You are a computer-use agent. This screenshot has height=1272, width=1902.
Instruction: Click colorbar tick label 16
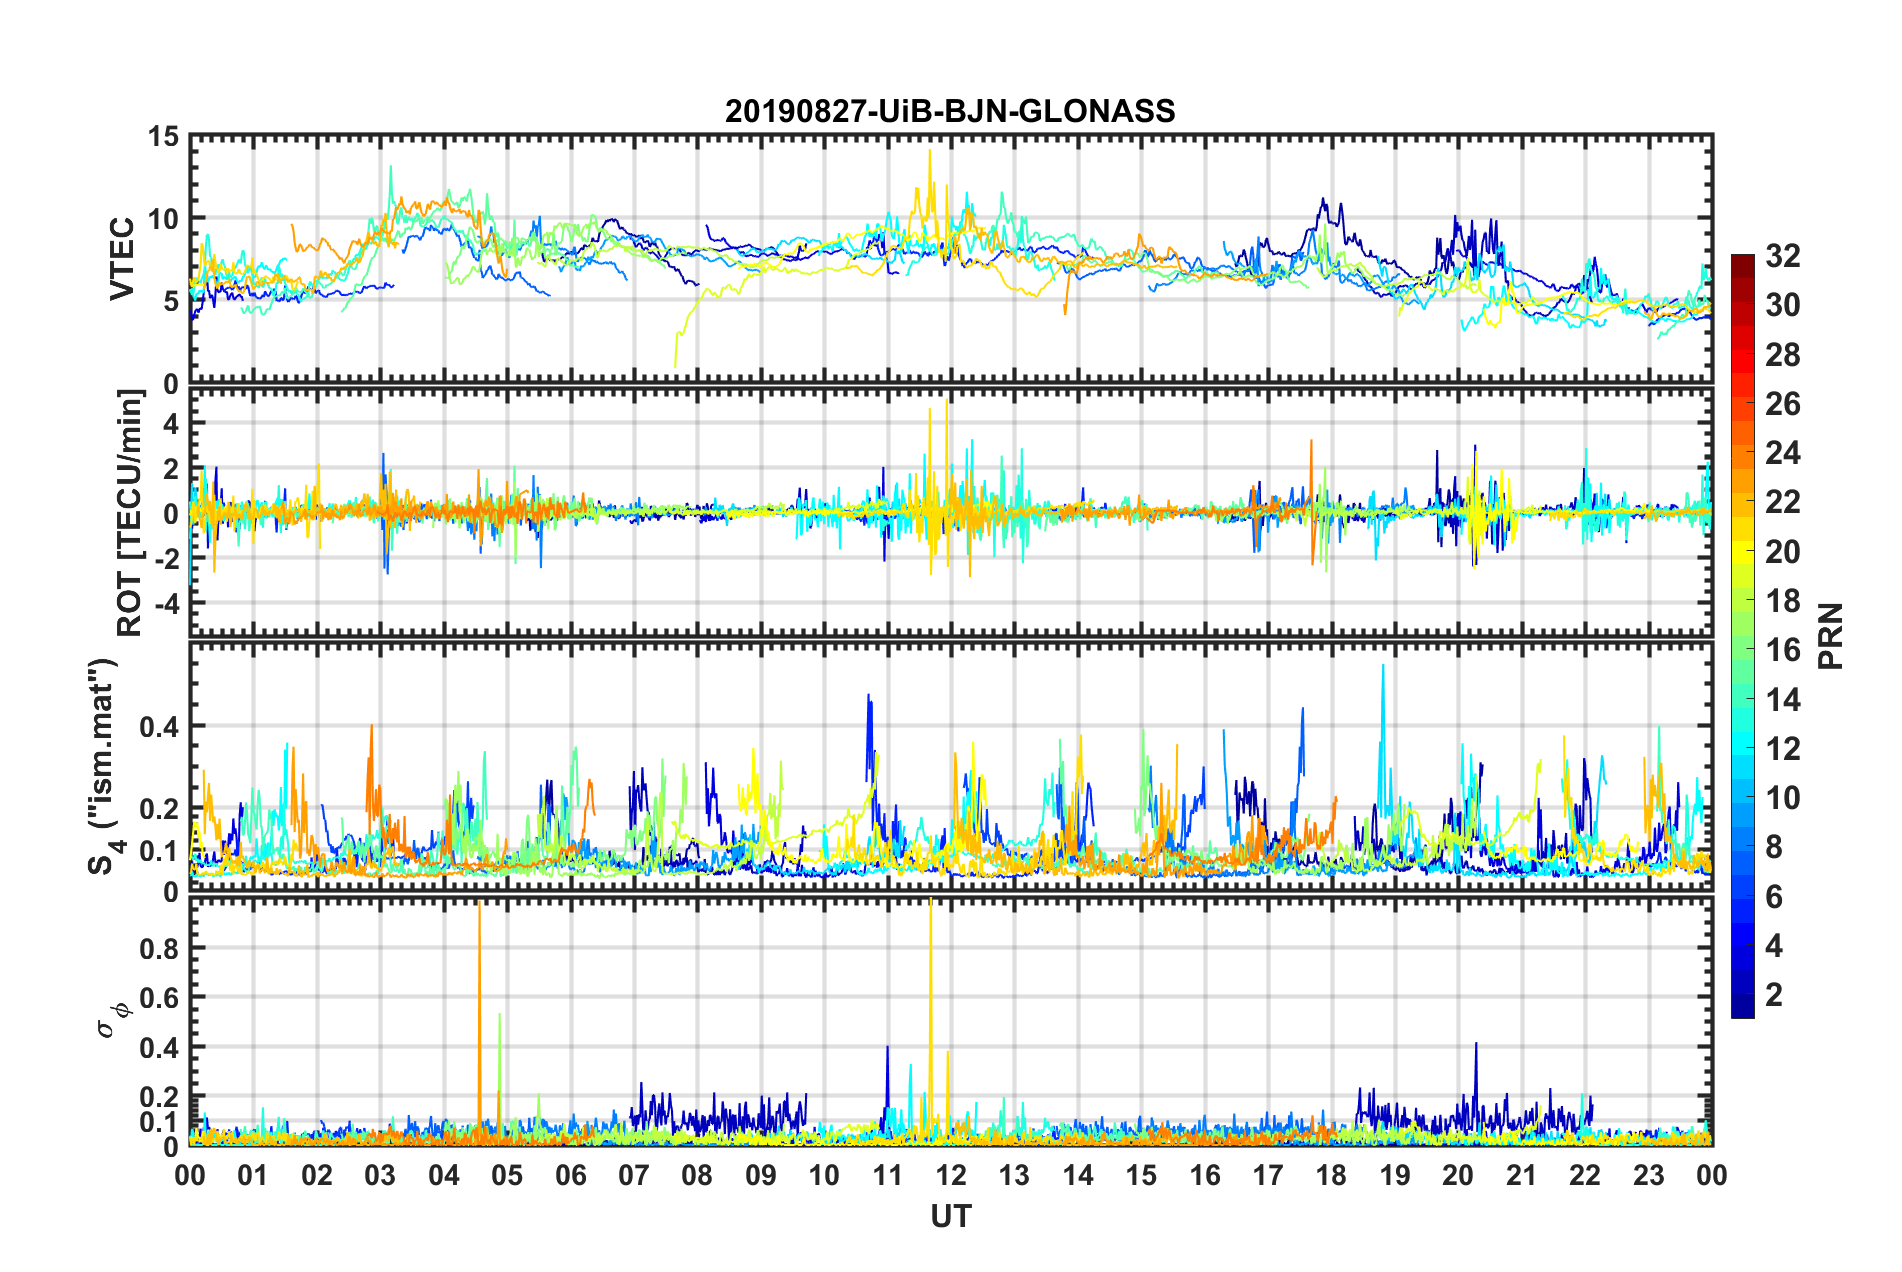coord(1782,650)
